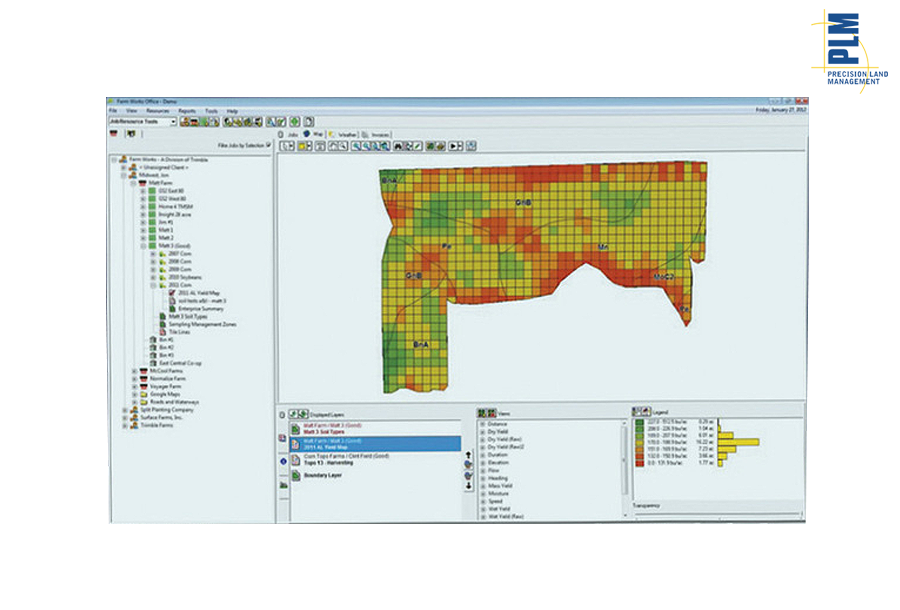Open the Tools menu

(x=211, y=111)
